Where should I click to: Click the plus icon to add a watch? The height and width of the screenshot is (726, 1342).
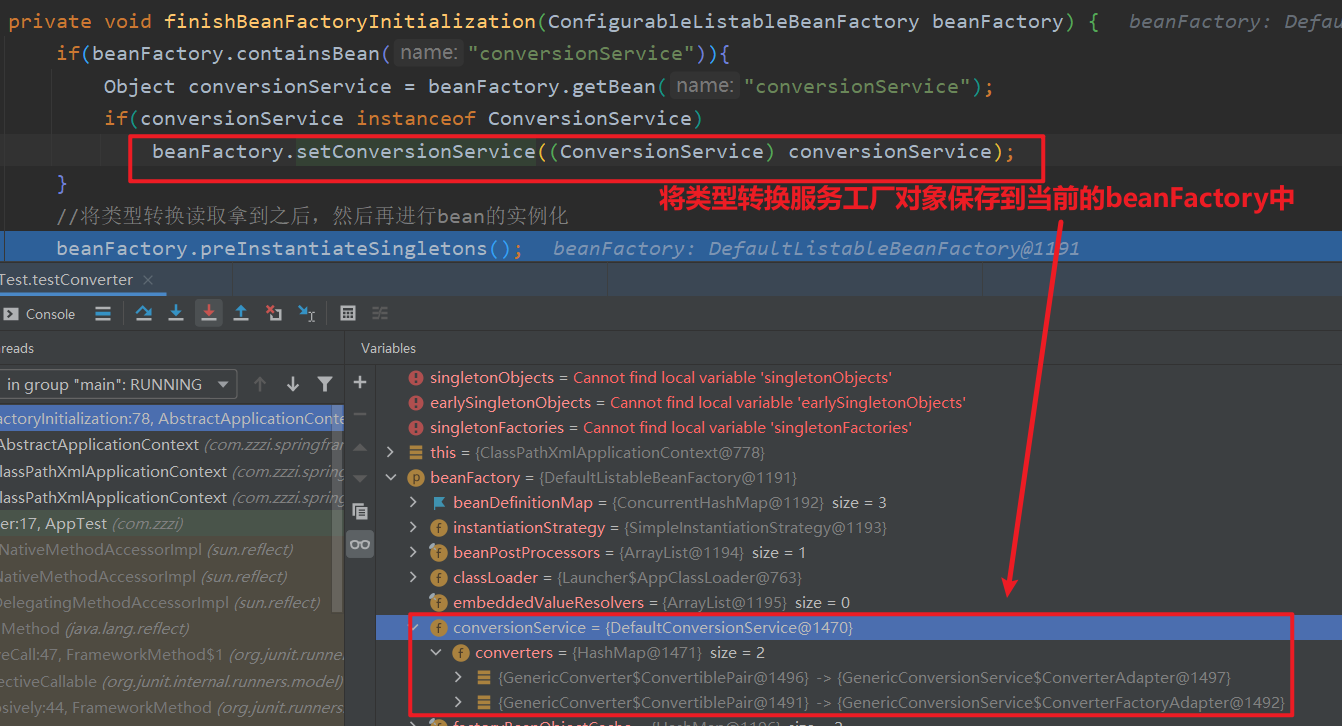(360, 382)
